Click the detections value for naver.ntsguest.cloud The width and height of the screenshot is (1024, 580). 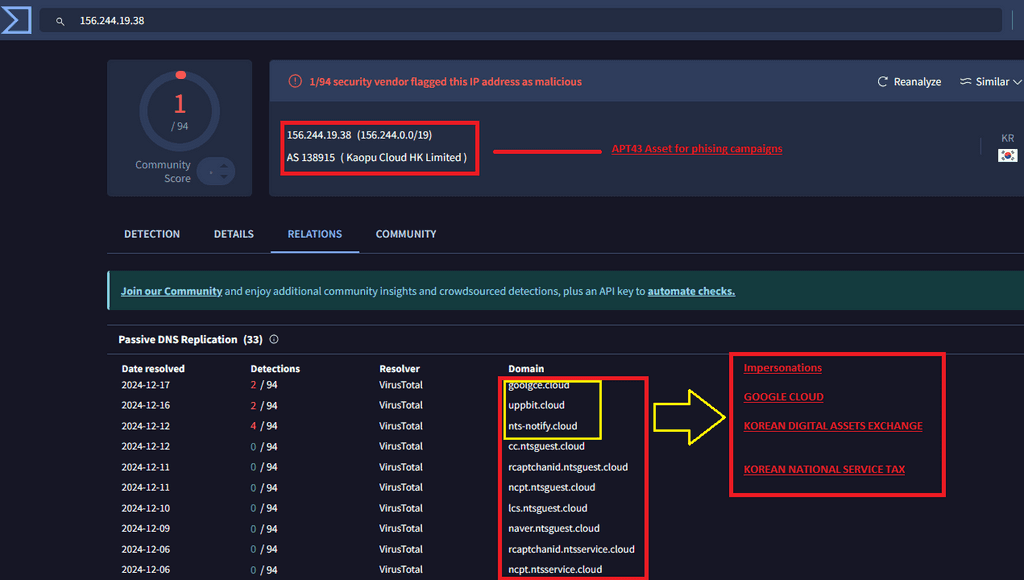pos(264,528)
